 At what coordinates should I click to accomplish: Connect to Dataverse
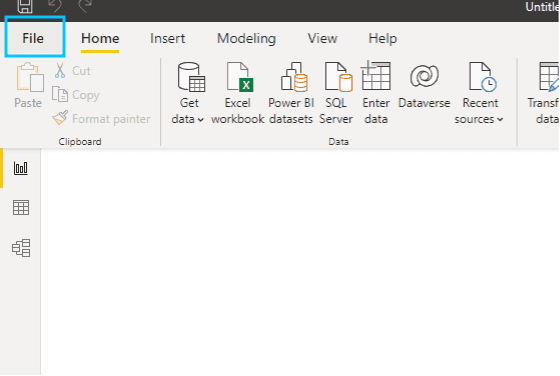tap(424, 86)
